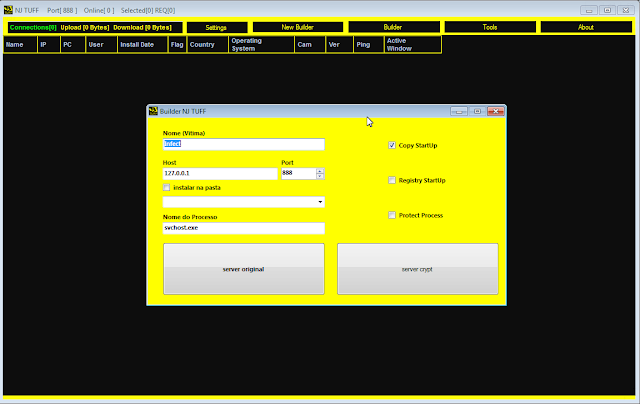Click the Host input field

pyautogui.click(x=220, y=173)
